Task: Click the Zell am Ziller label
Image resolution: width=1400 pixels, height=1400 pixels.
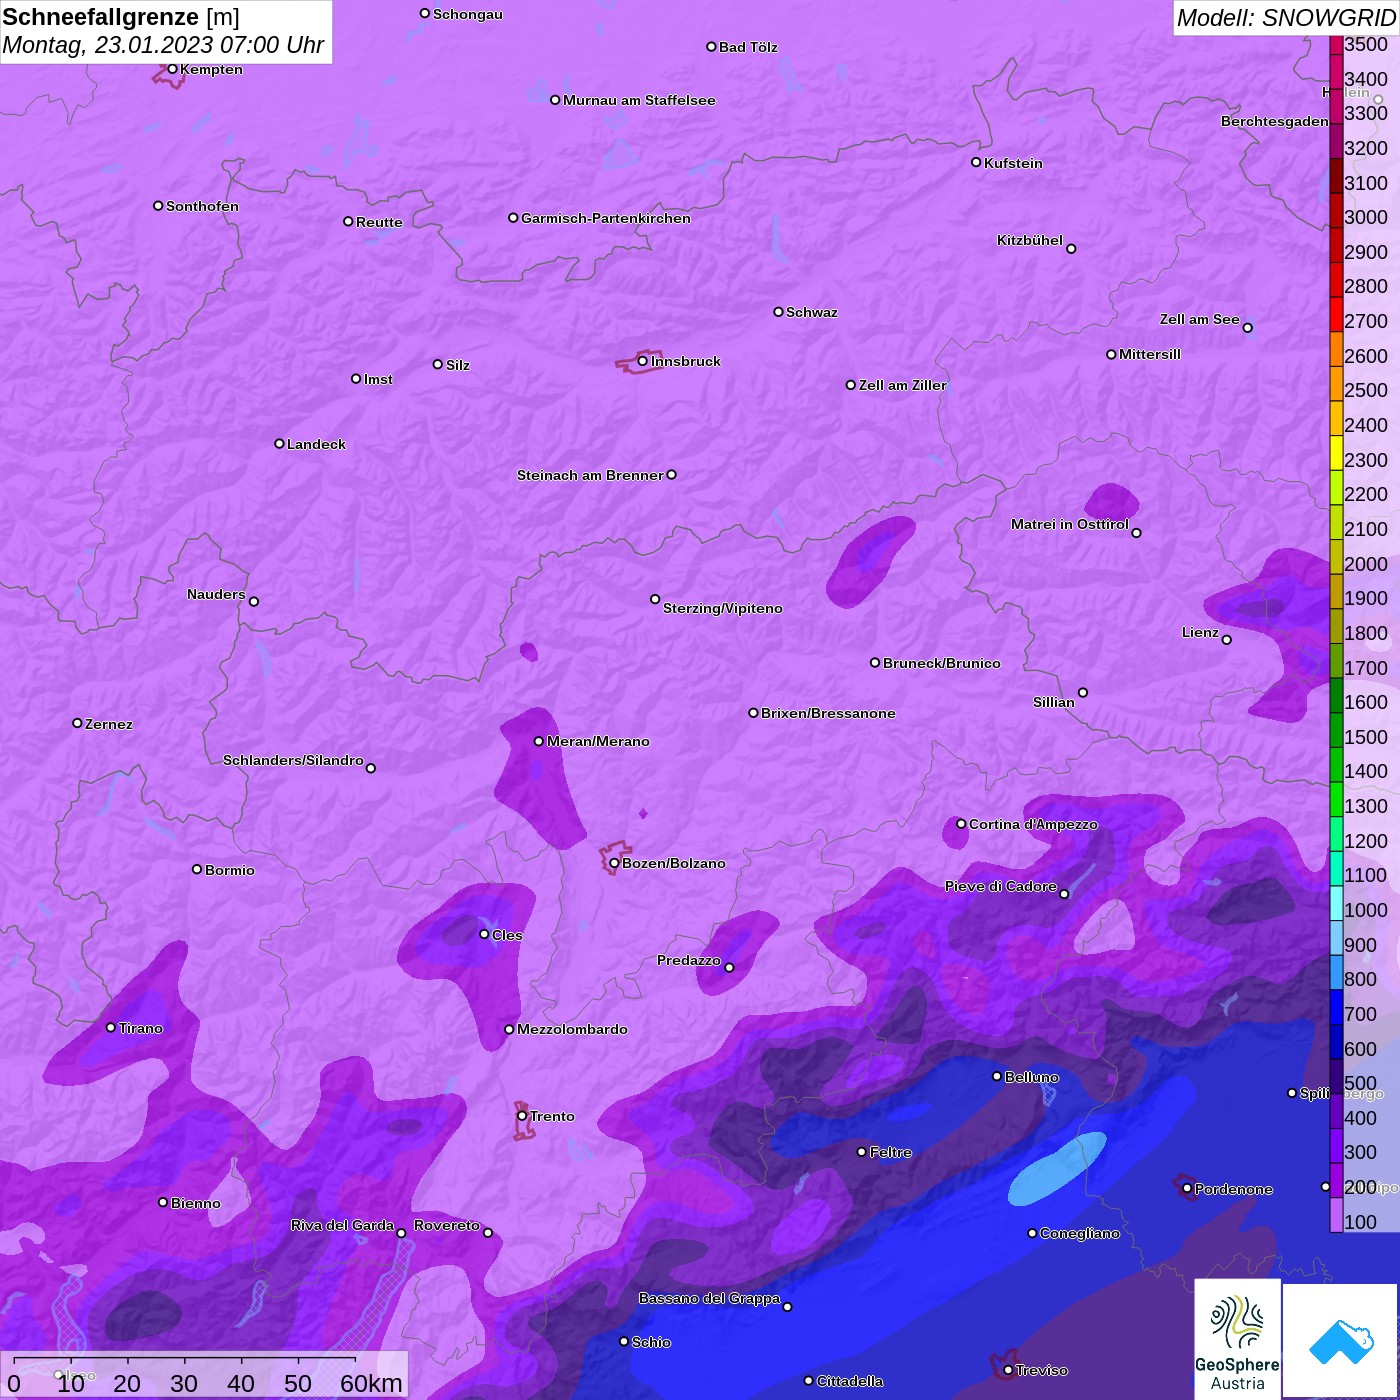Action: point(902,385)
